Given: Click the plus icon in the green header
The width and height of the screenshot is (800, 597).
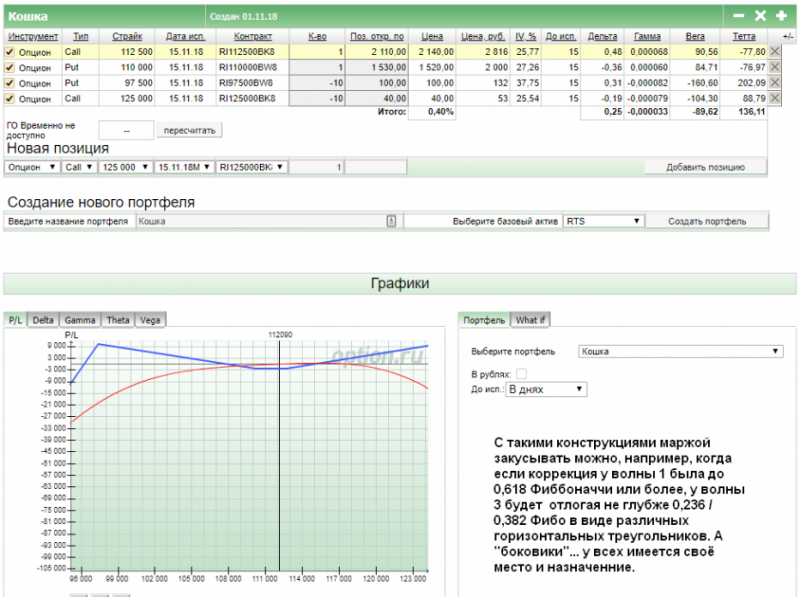Looking at the screenshot, I should point(781,16).
